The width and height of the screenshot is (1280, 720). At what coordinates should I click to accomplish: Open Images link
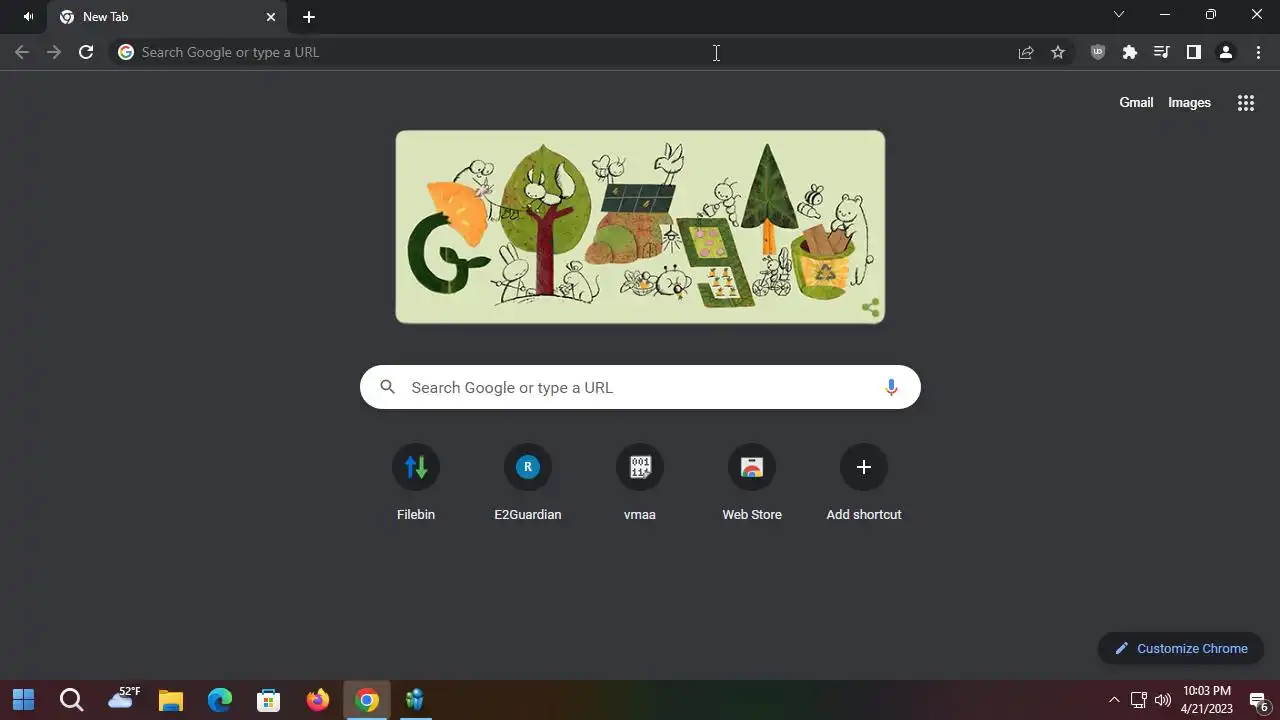[1189, 102]
